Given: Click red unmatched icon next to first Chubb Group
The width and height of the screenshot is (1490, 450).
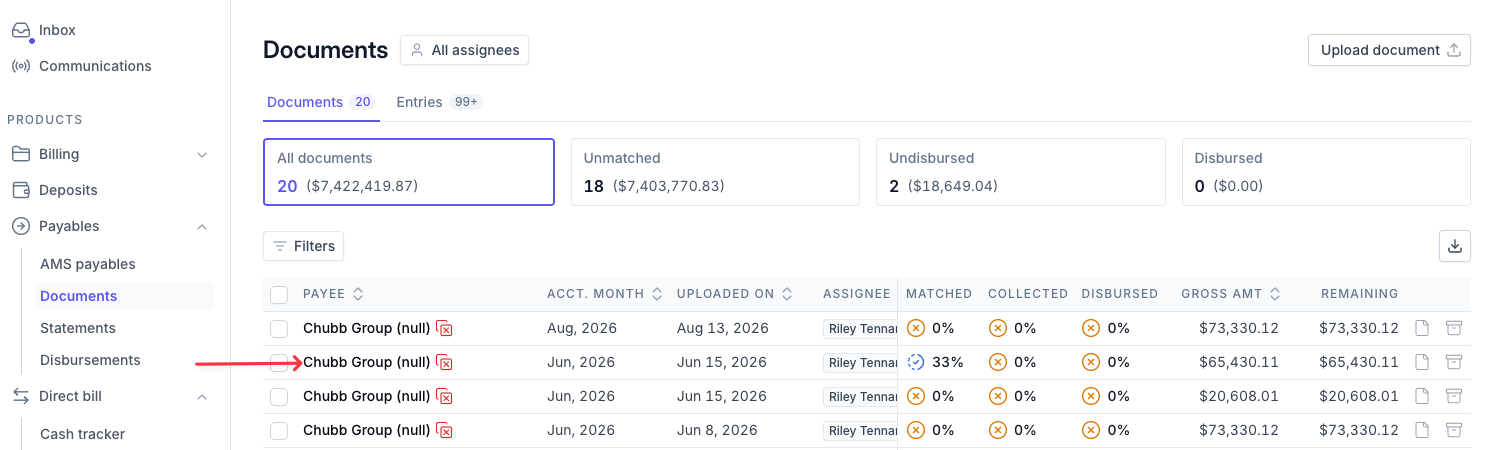Looking at the screenshot, I should [x=445, y=328].
